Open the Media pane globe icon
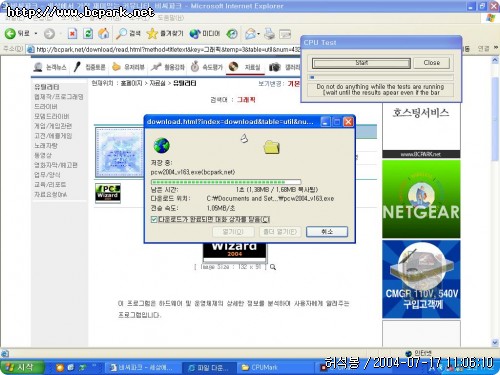Screen dimensions: 500x375 coord(205,33)
